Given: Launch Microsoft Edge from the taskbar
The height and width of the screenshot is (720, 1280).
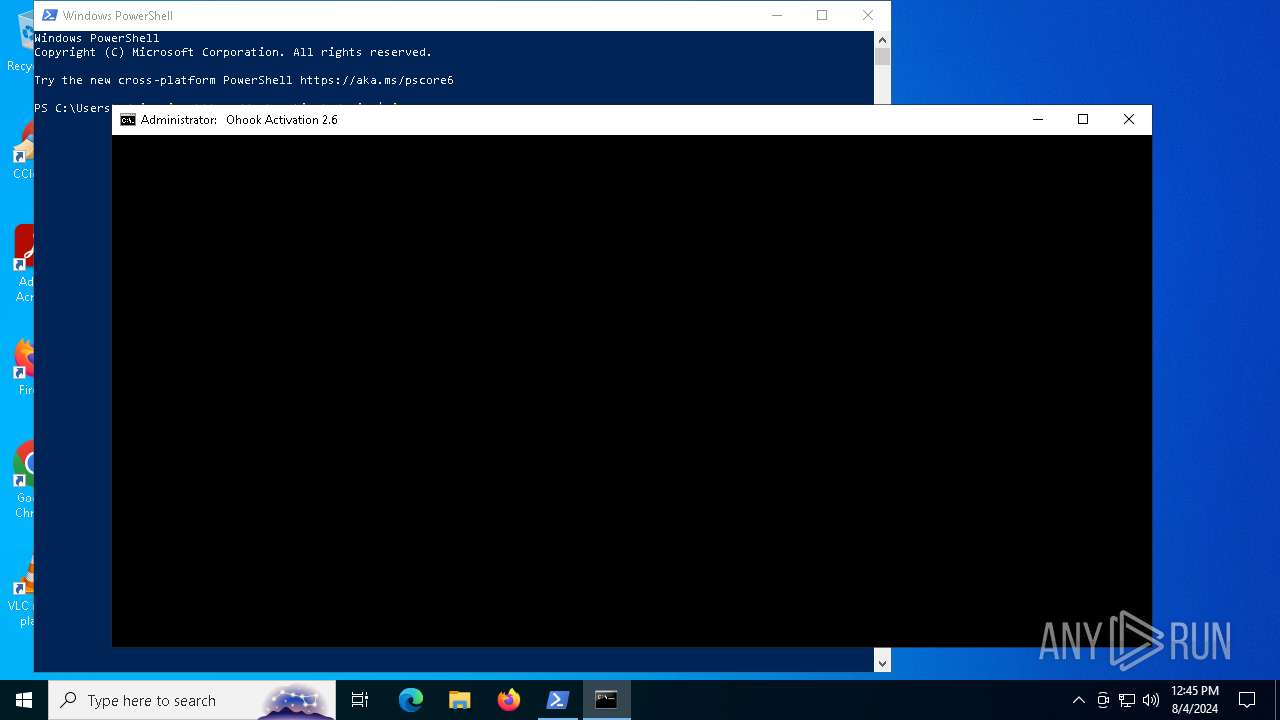Looking at the screenshot, I should coord(411,700).
